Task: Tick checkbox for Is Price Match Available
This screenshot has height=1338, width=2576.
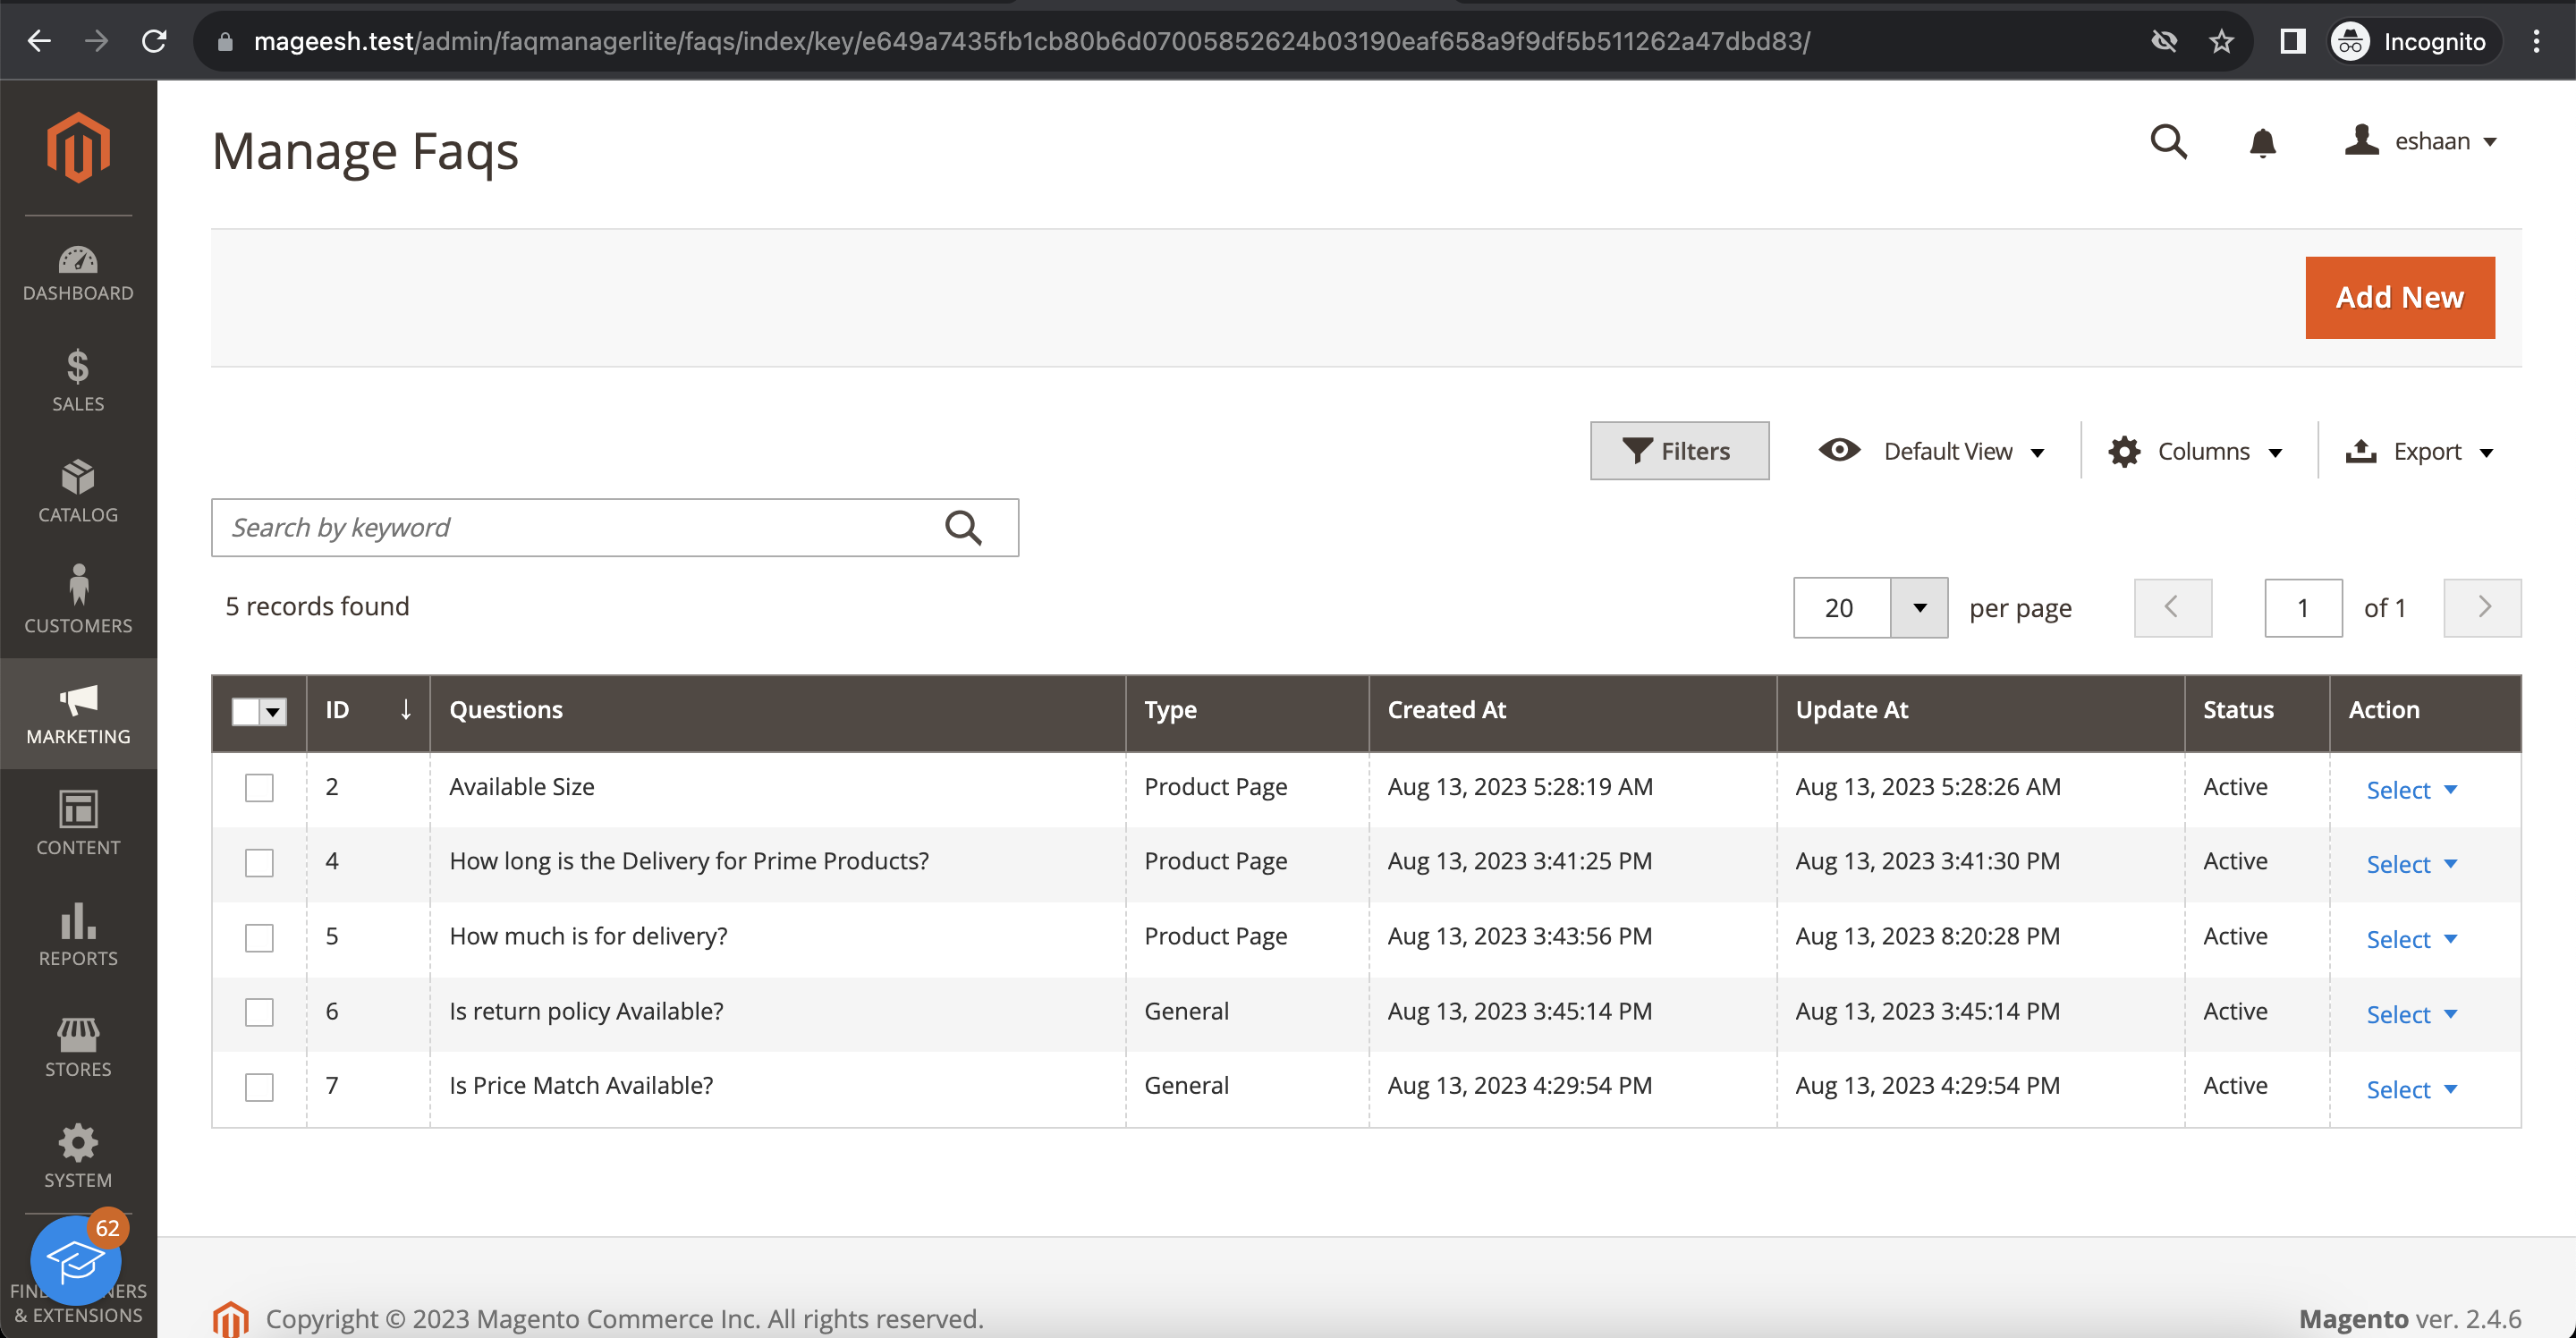Action: pyautogui.click(x=259, y=1087)
